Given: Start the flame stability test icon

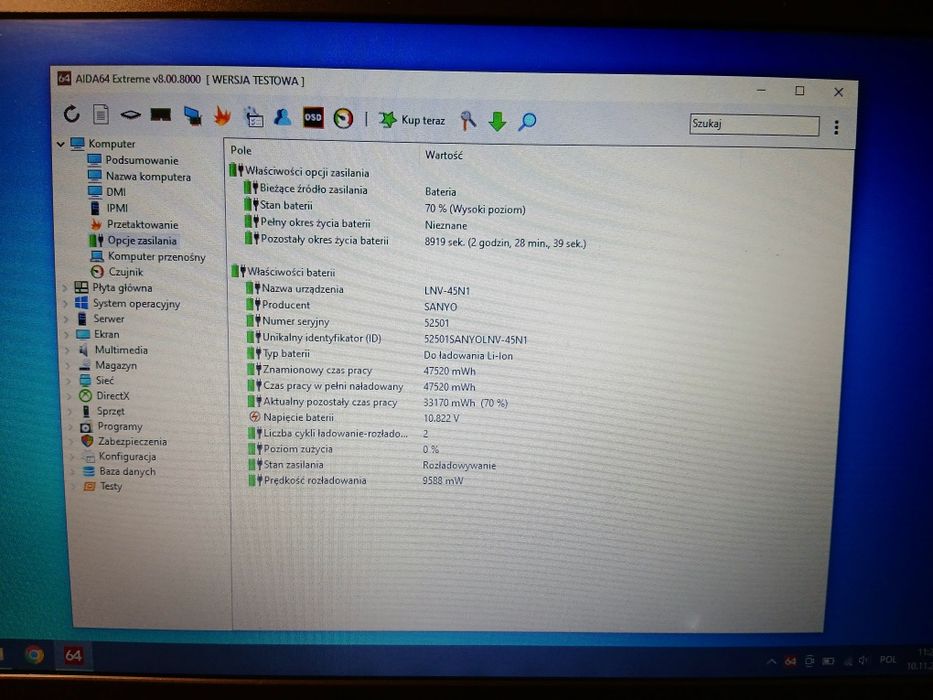Looking at the screenshot, I should coord(223,115).
